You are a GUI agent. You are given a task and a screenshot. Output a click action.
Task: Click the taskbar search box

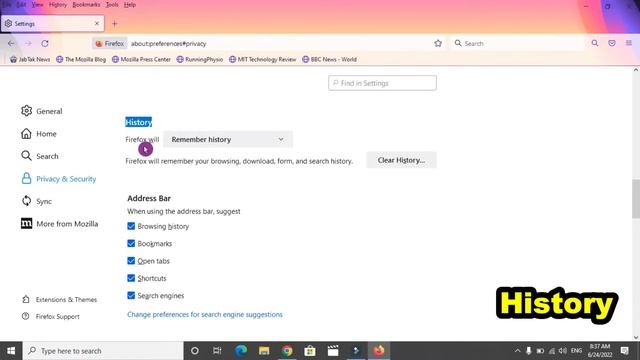click(x=103, y=351)
